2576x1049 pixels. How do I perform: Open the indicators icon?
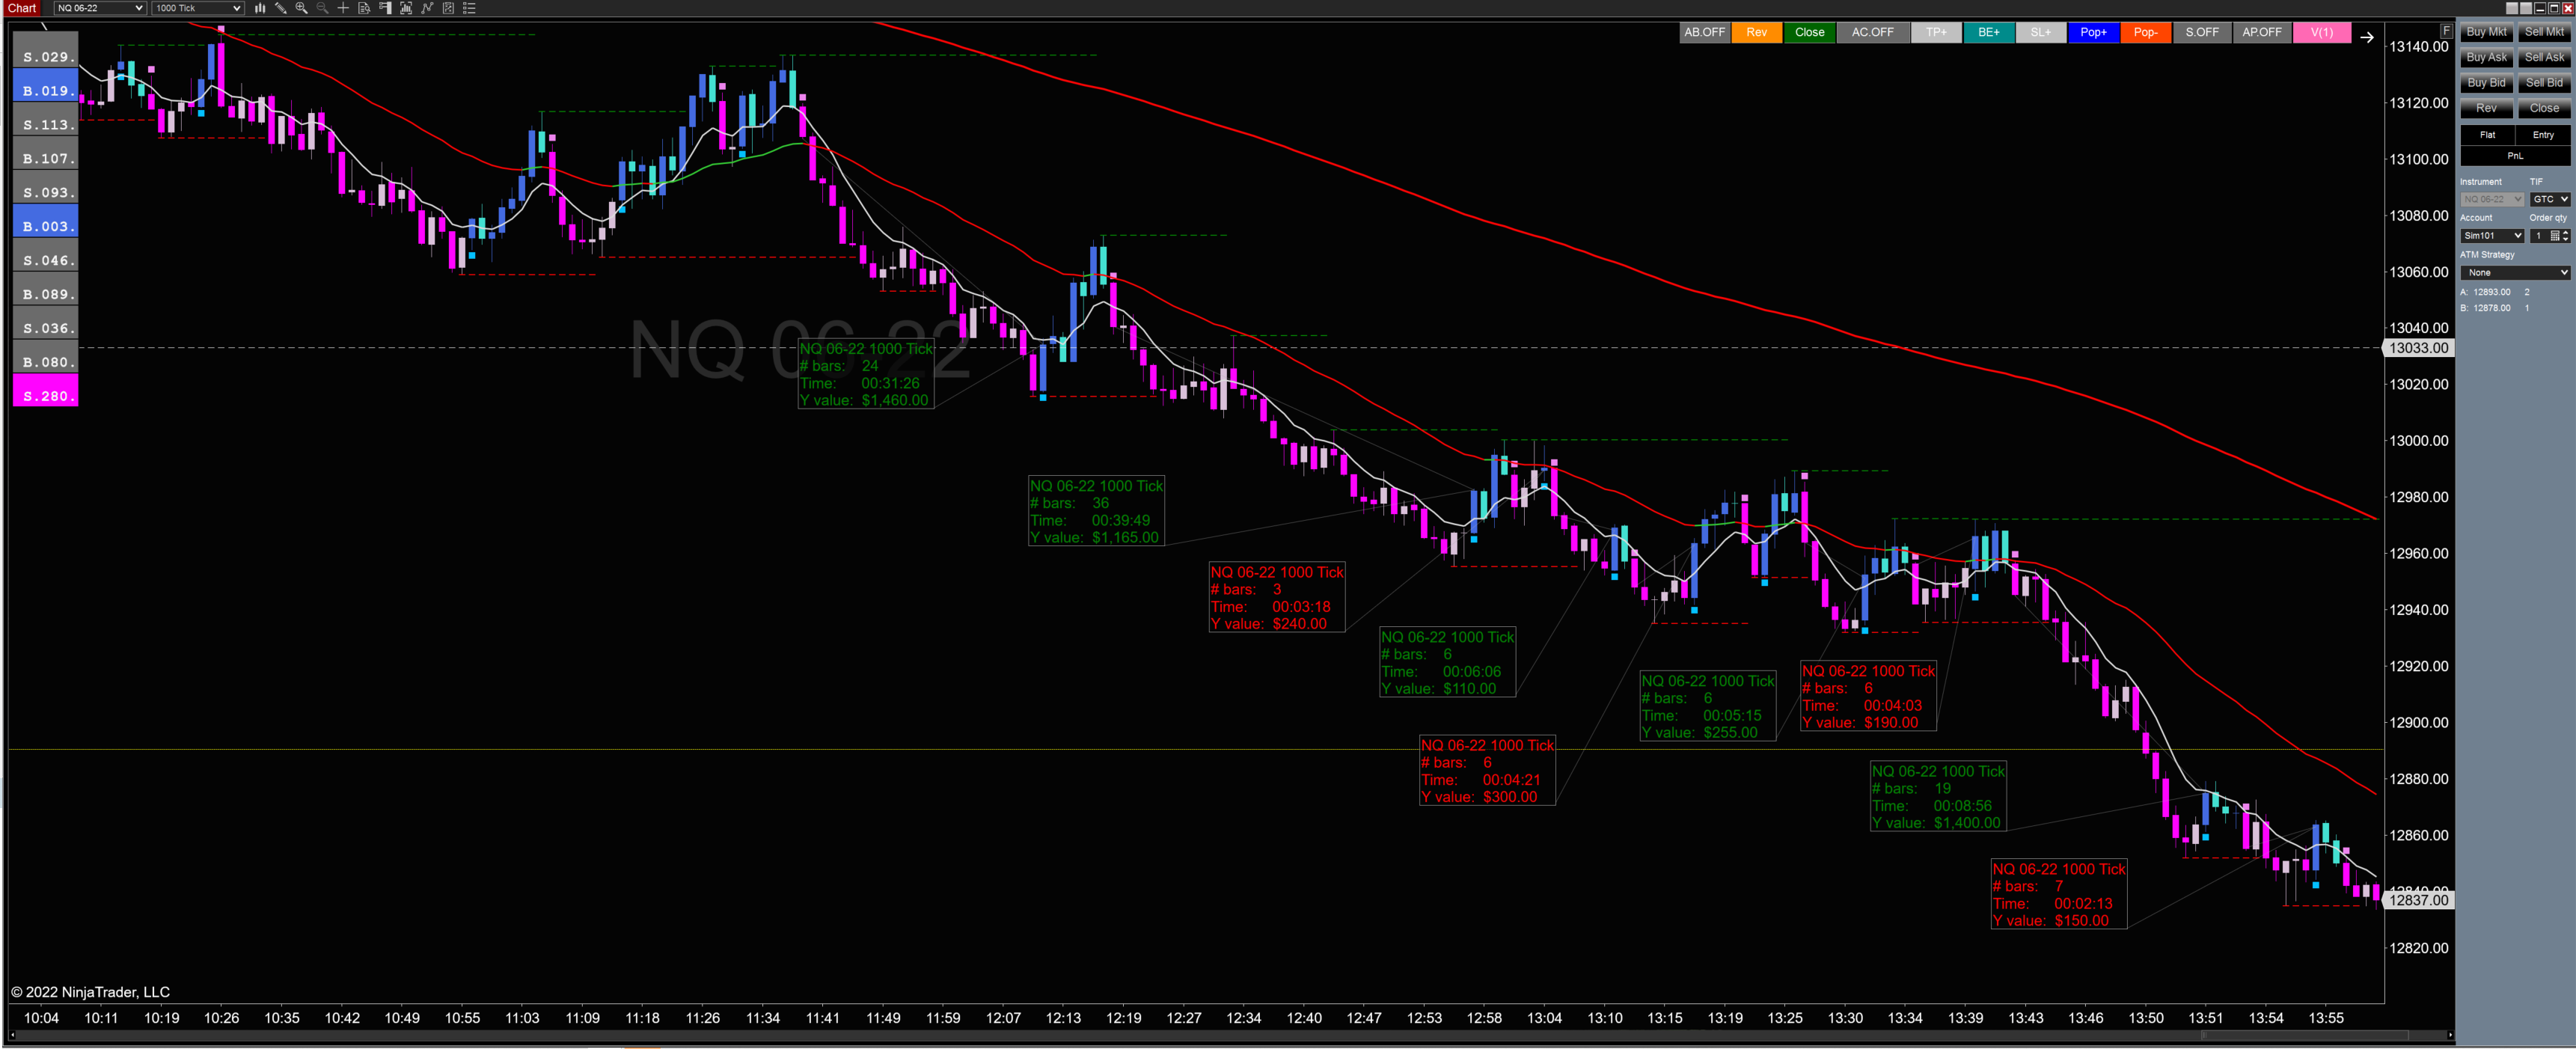point(427,8)
